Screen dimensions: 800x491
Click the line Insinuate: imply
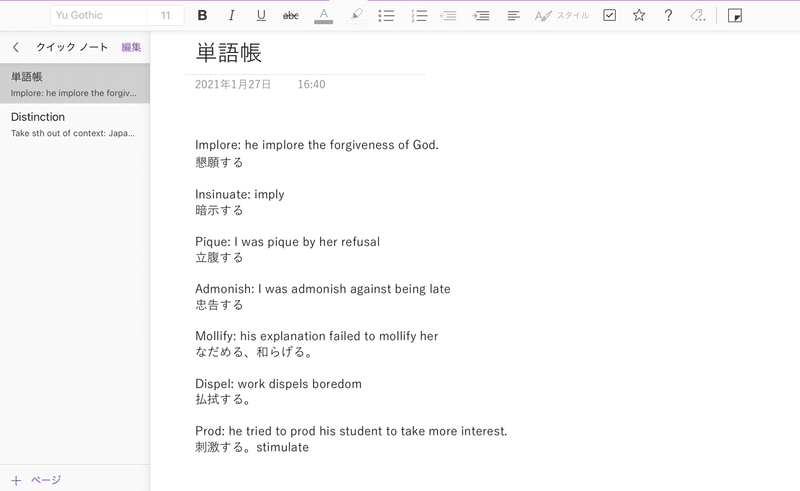240,194
